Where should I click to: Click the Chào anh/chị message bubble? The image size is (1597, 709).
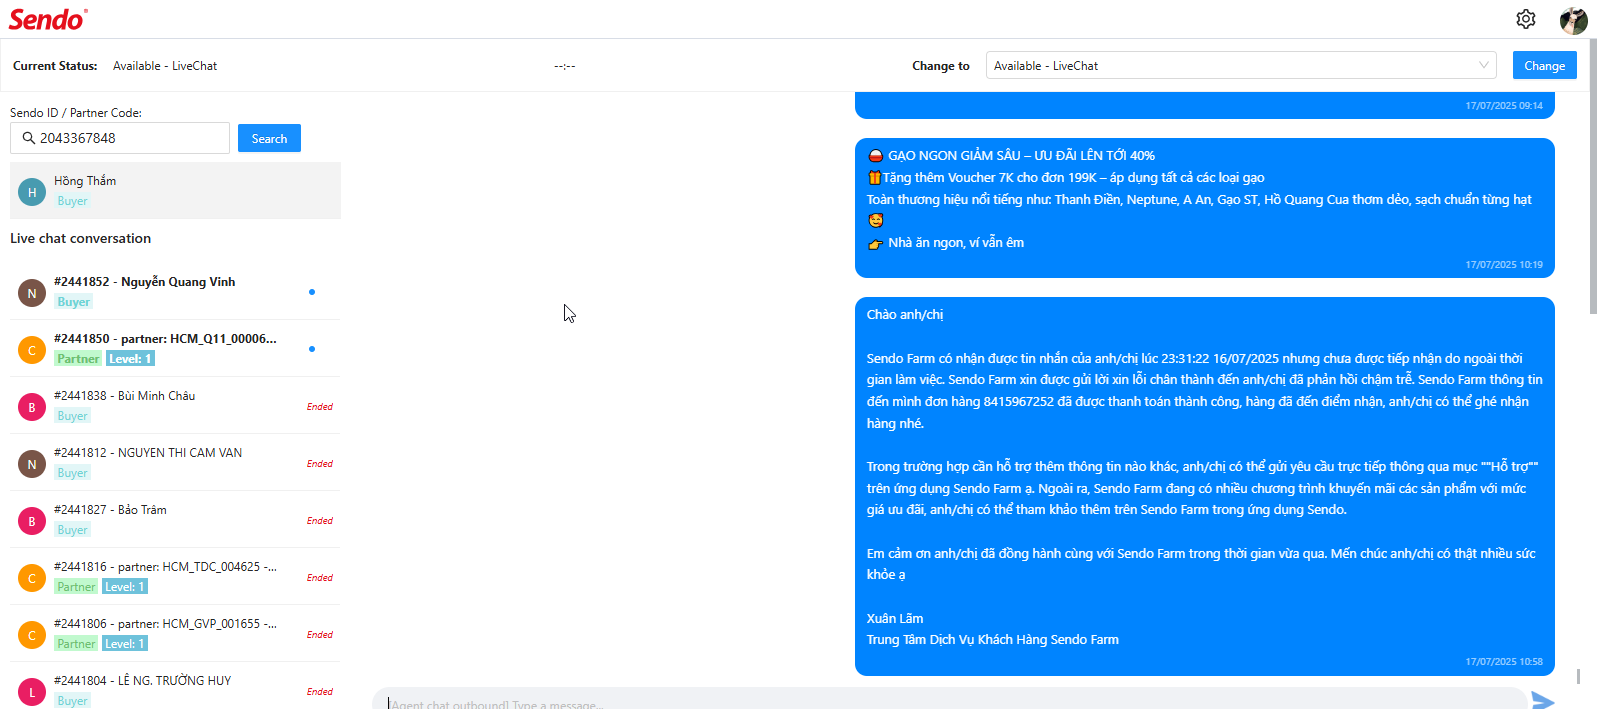point(1205,486)
